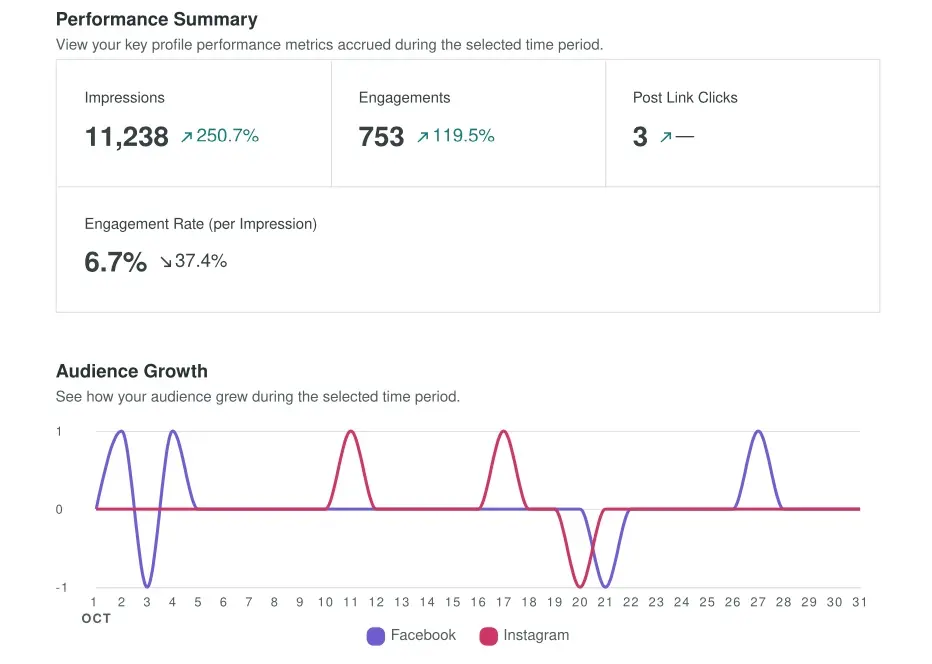
Task: Select the Impressions value 11,238
Action: 126,137
